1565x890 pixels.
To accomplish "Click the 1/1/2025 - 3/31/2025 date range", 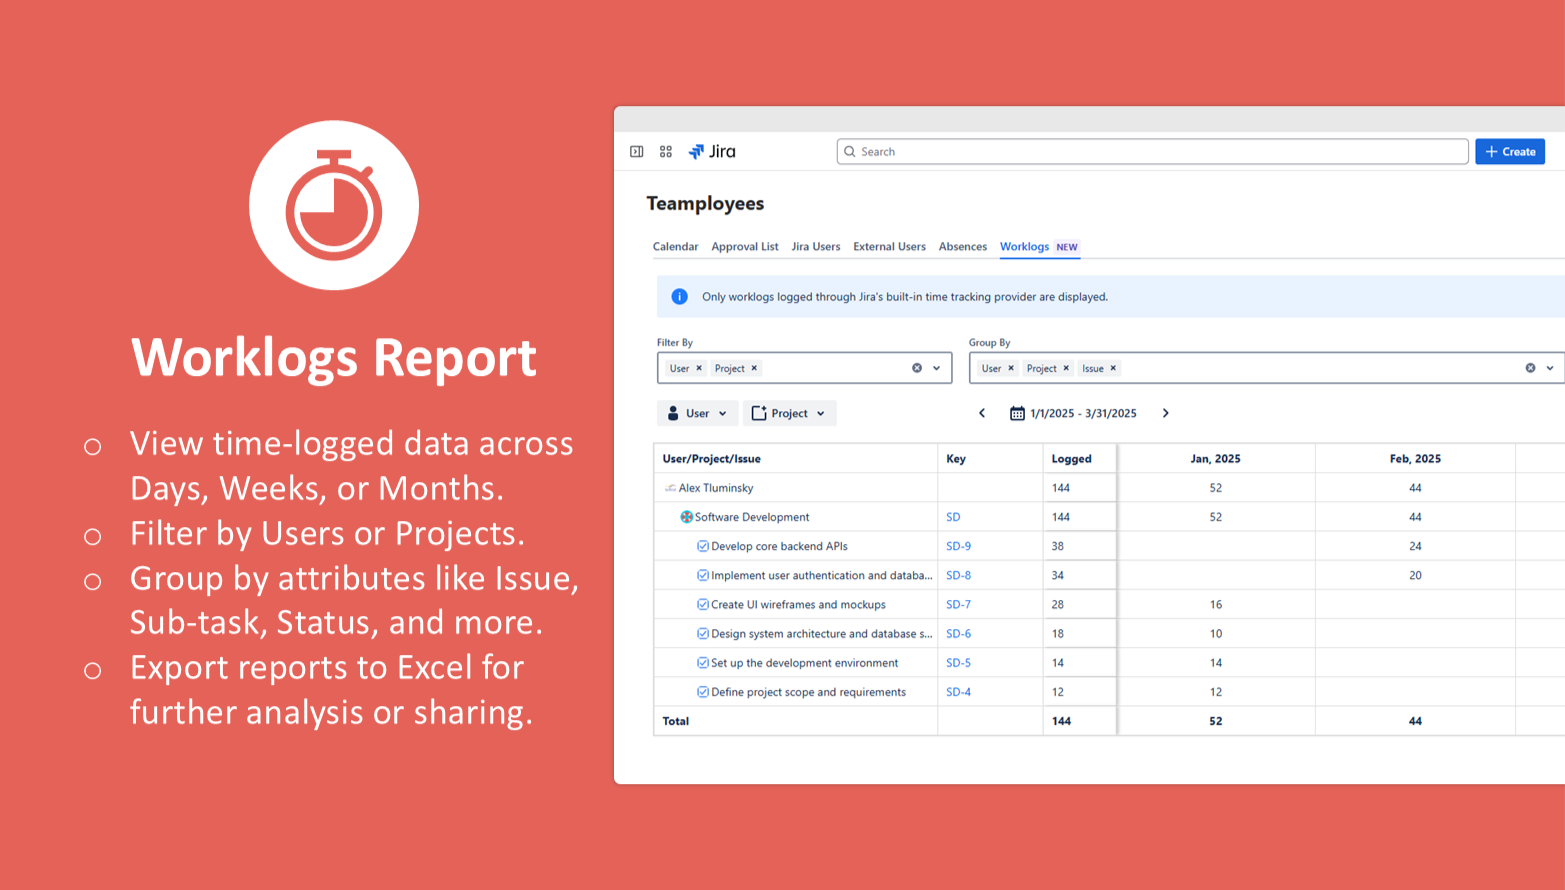I will (1083, 413).
